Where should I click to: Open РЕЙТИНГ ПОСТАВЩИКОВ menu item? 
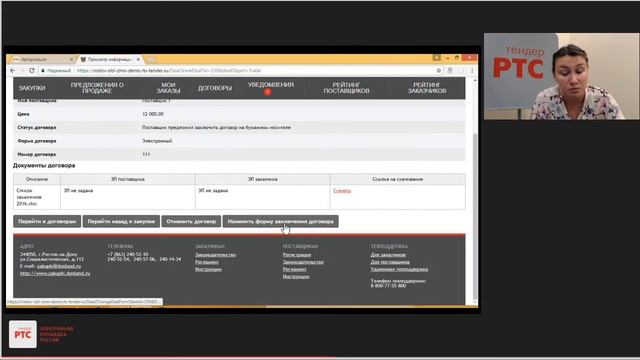(x=347, y=88)
